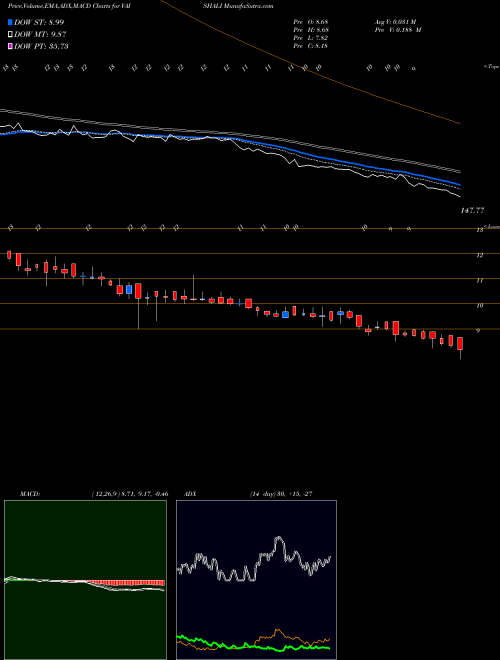500x660 pixels.
Task: Click the price axis label 10
Action: 479,306
